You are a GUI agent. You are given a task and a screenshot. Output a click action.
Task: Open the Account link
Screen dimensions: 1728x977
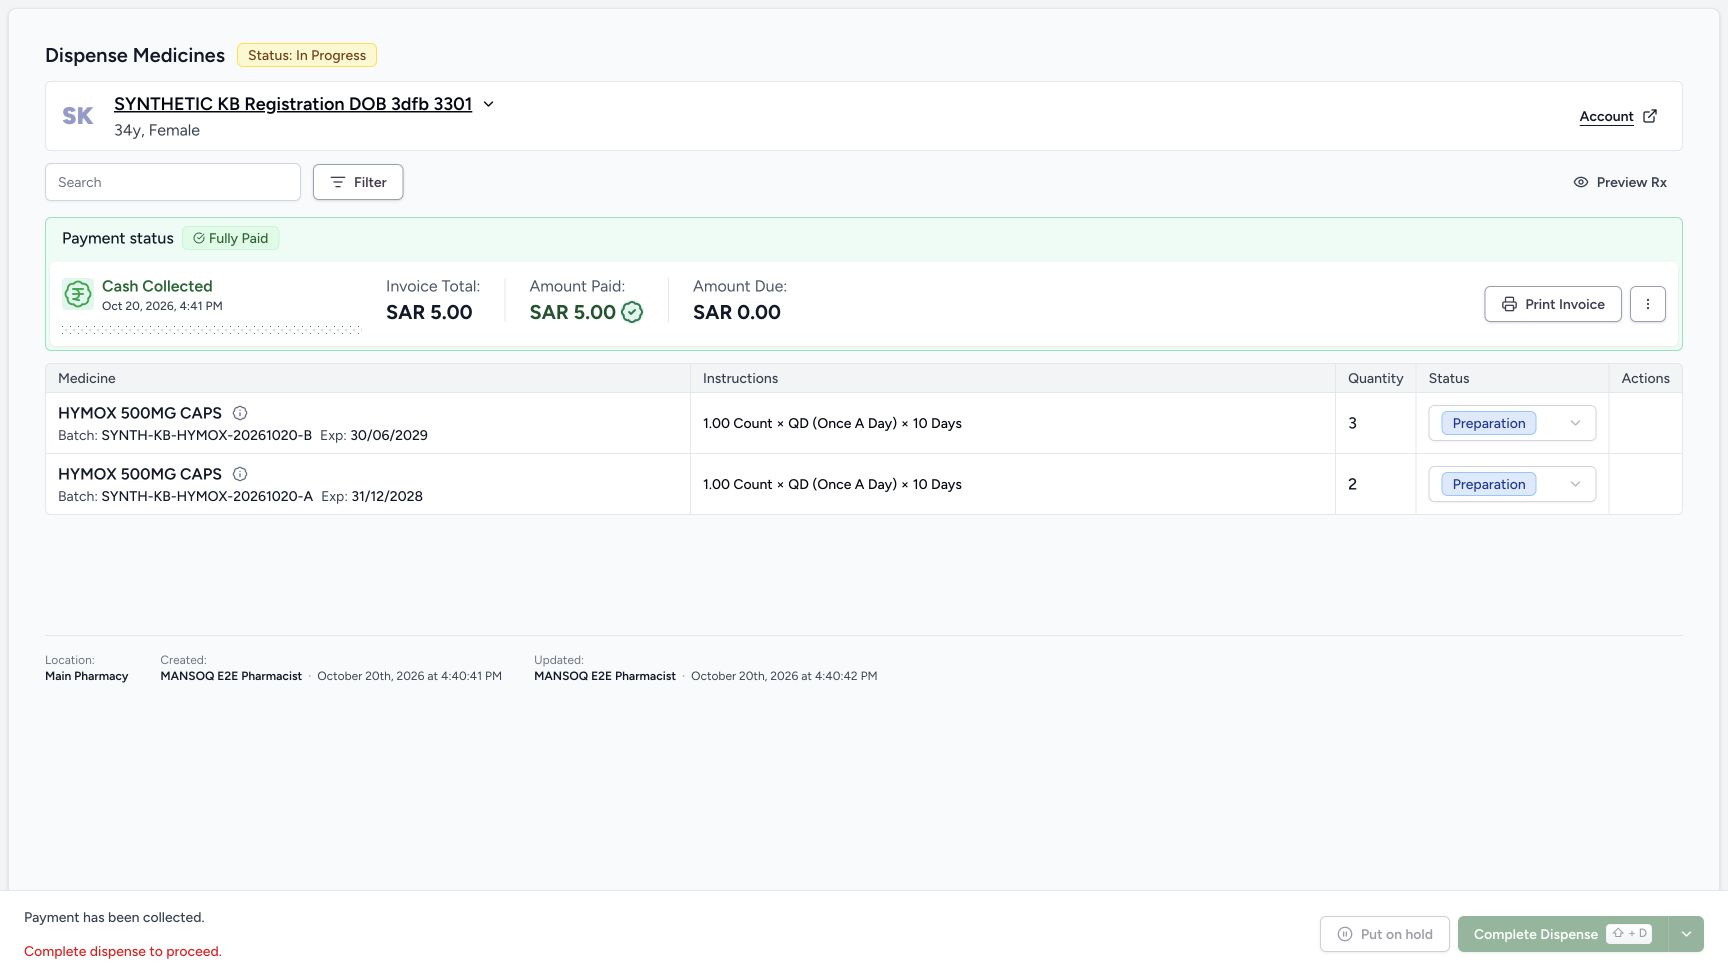pos(1606,116)
